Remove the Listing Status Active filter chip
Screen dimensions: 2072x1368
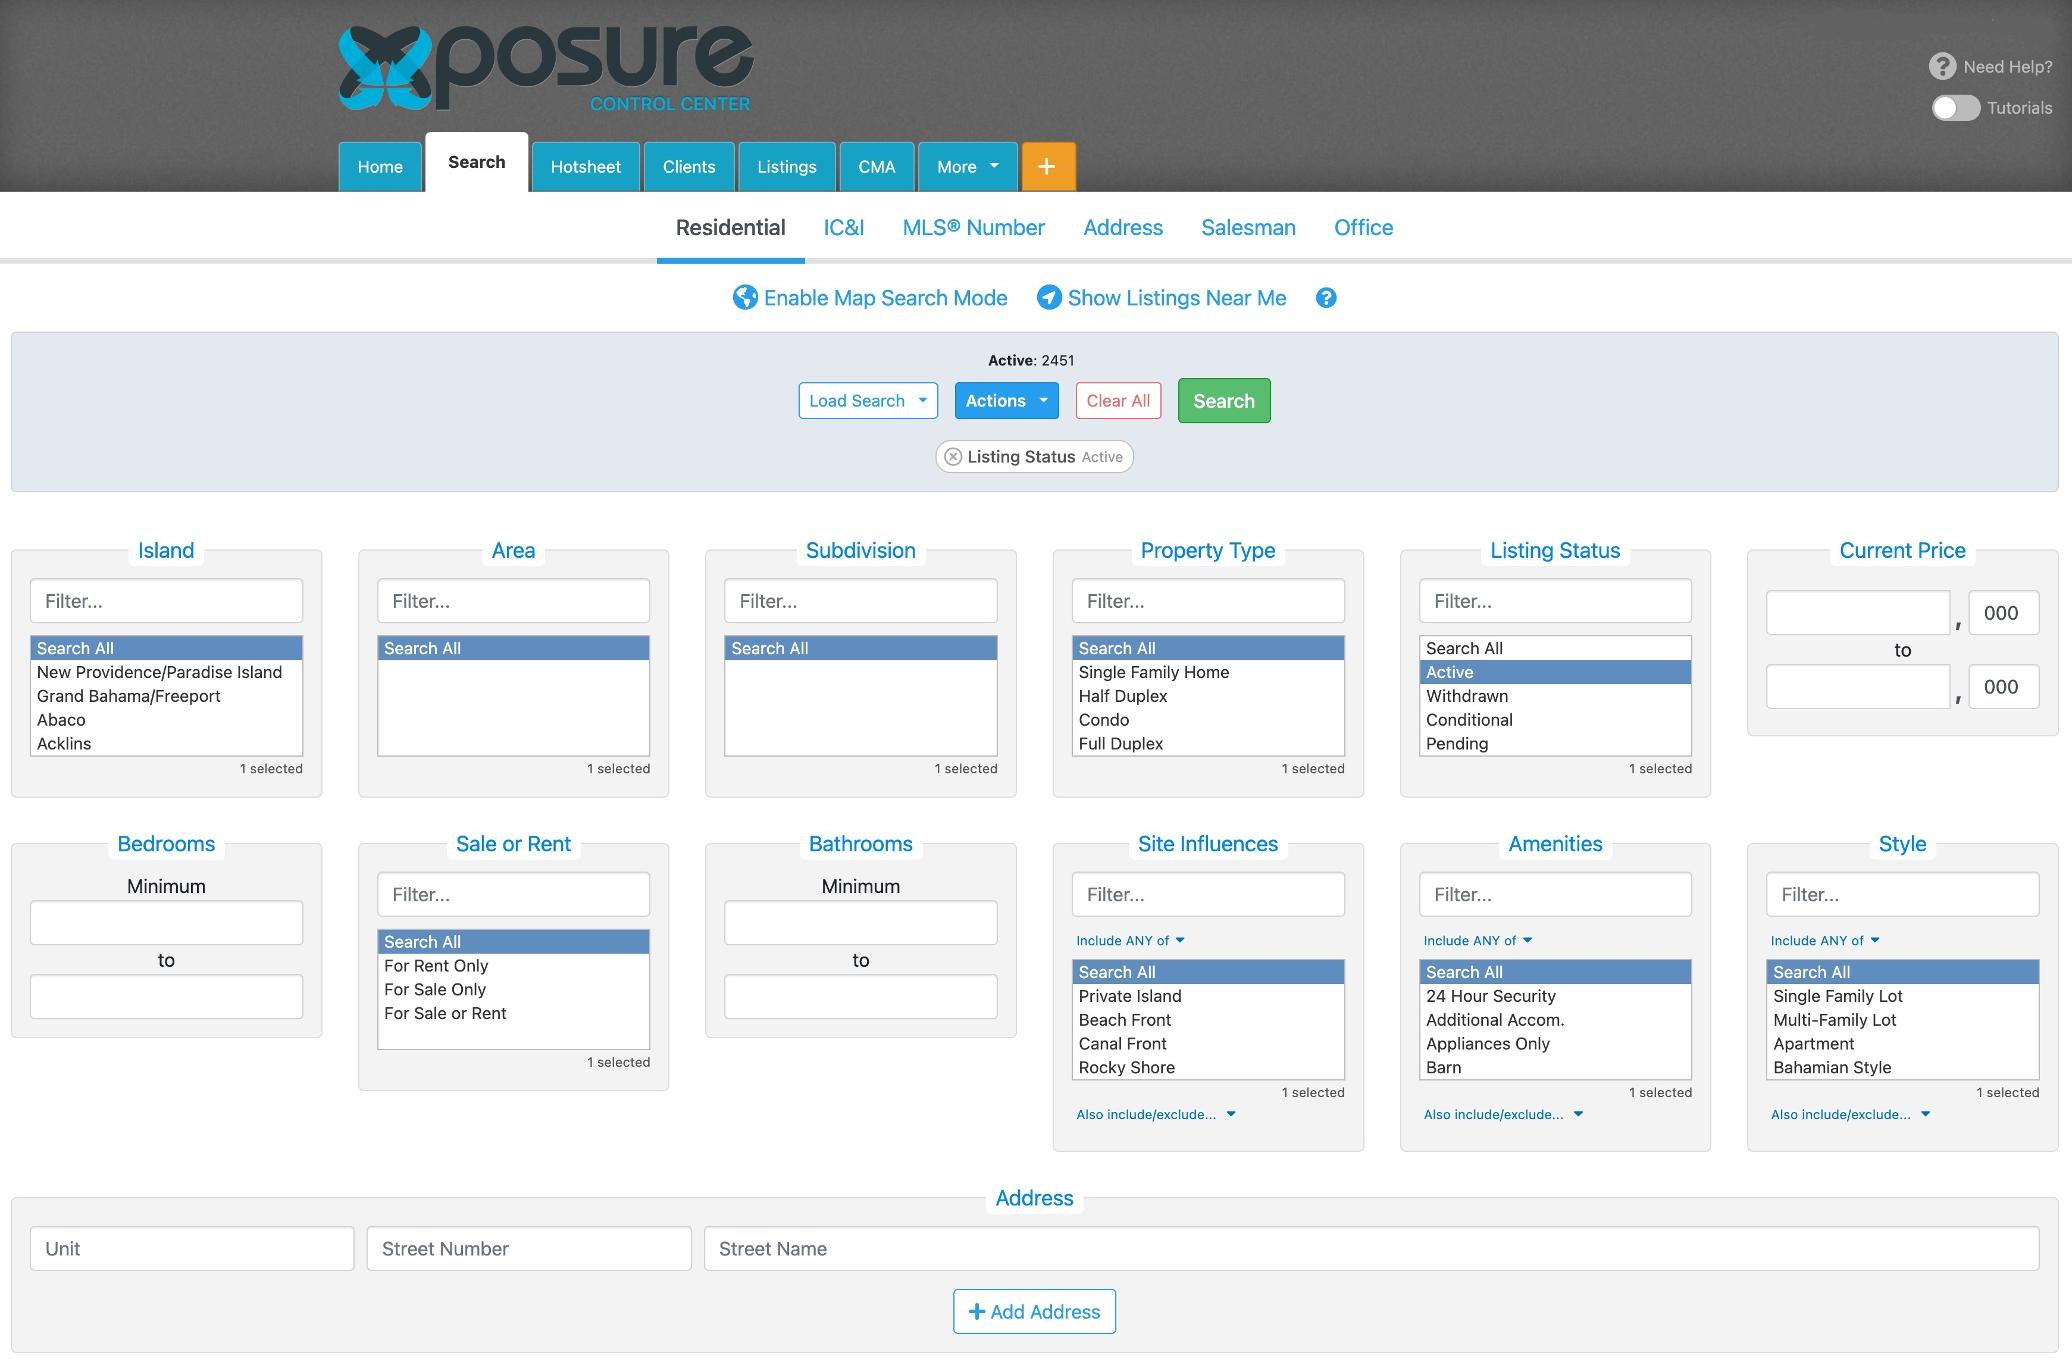click(954, 457)
